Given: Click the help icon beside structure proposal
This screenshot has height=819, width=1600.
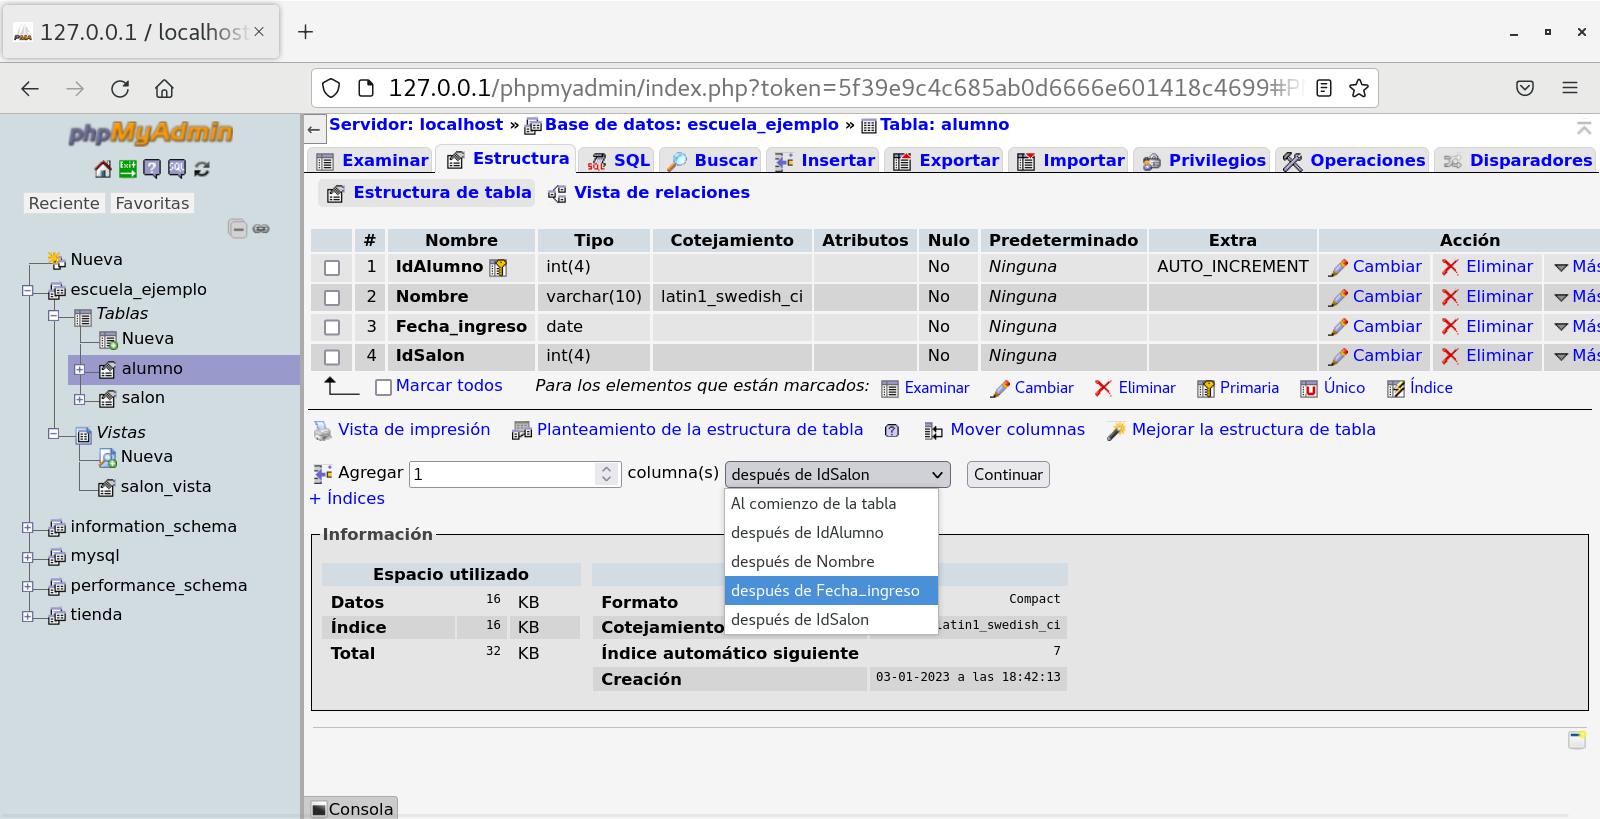Looking at the screenshot, I should pos(892,431).
